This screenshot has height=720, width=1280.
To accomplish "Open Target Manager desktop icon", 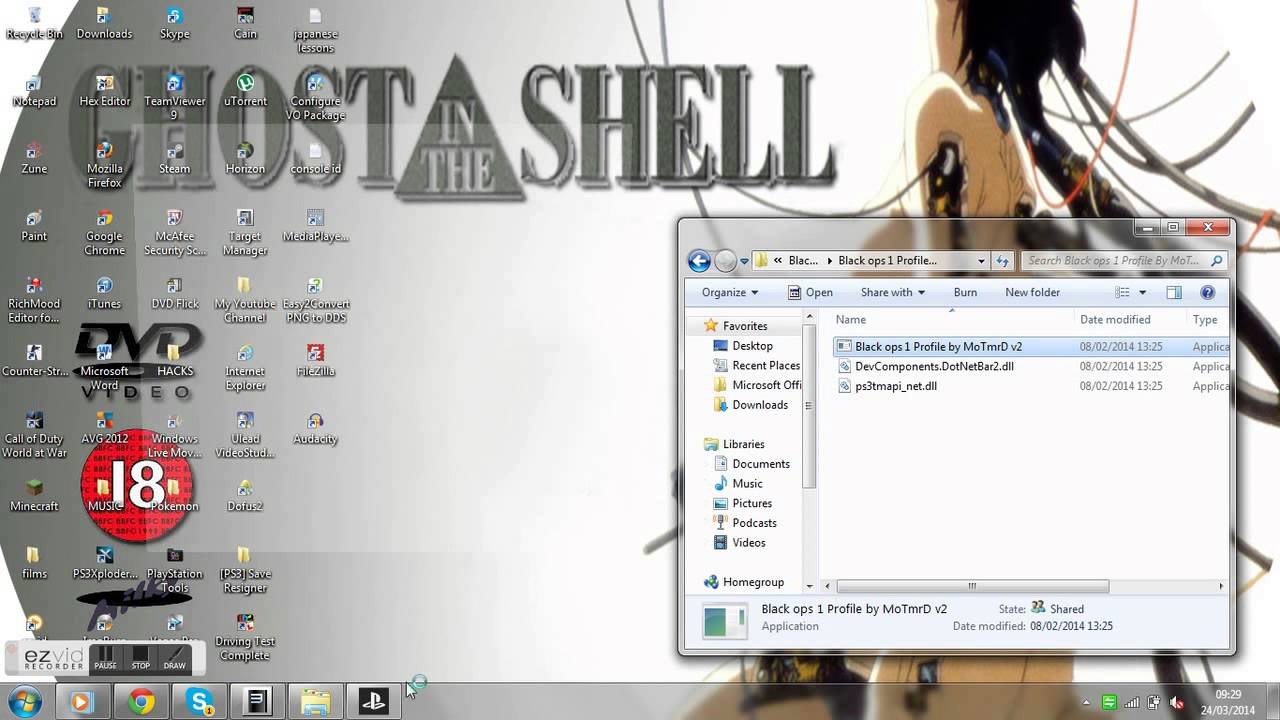I will tap(245, 233).
